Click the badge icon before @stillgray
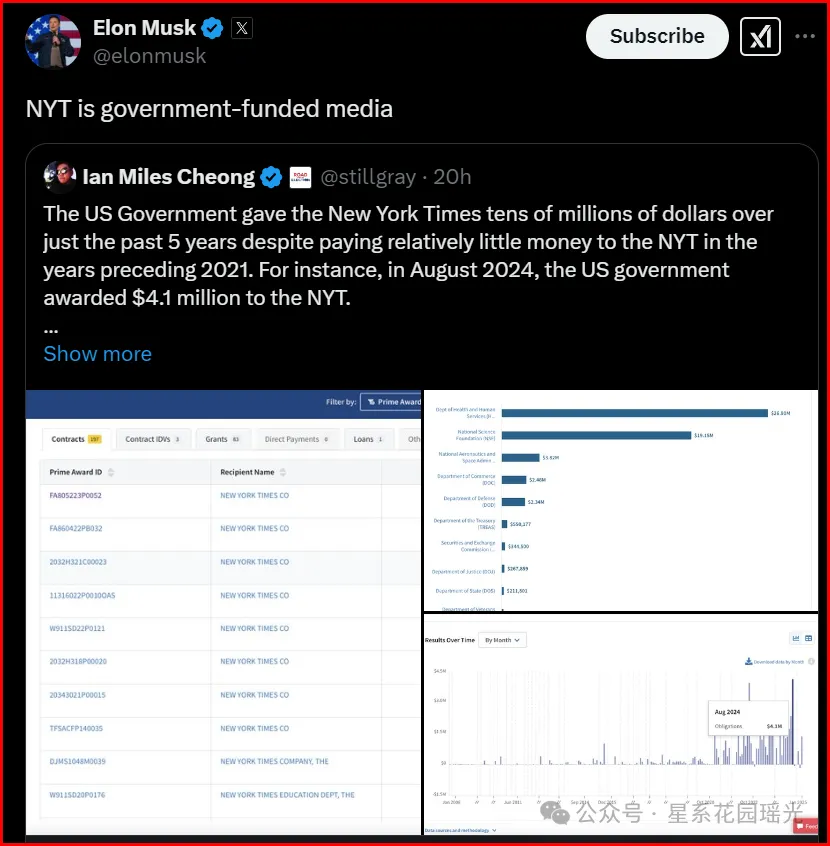Image resolution: width=830 pixels, height=846 pixels. point(300,178)
